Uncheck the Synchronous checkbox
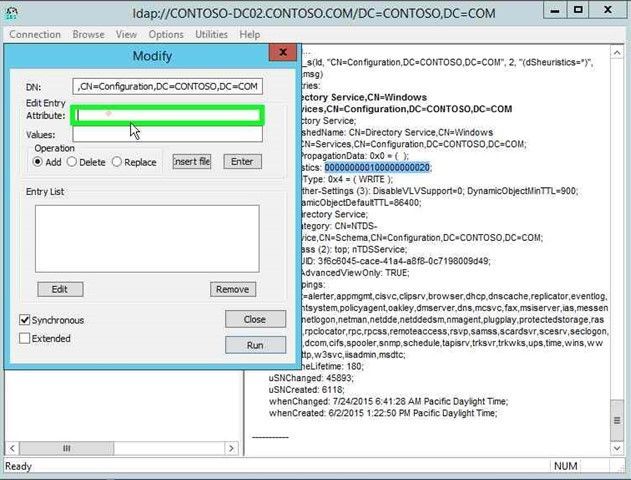The width and height of the screenshot is (631, 480). tap(25, 320)
